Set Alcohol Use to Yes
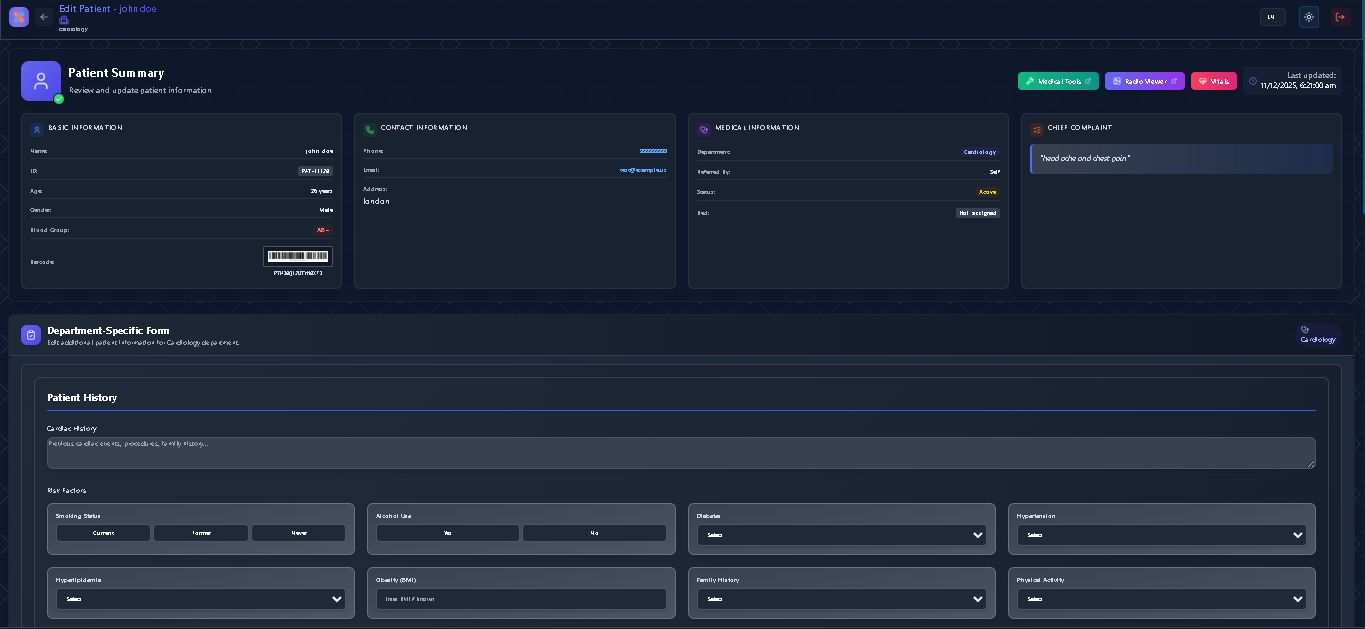This screenshot has height=629, width=1365. tap(447, 533)
